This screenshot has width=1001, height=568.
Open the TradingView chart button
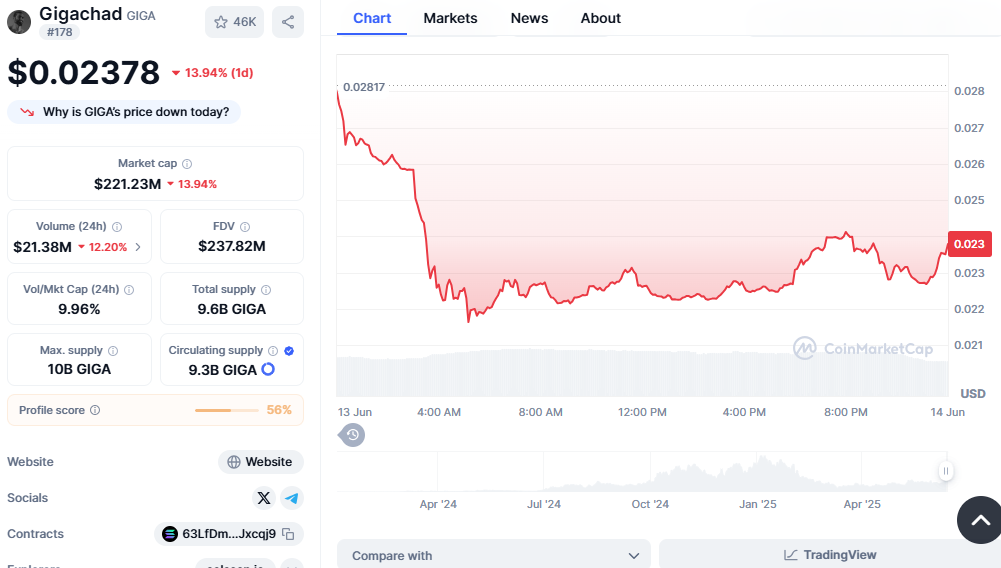[830, 555]
